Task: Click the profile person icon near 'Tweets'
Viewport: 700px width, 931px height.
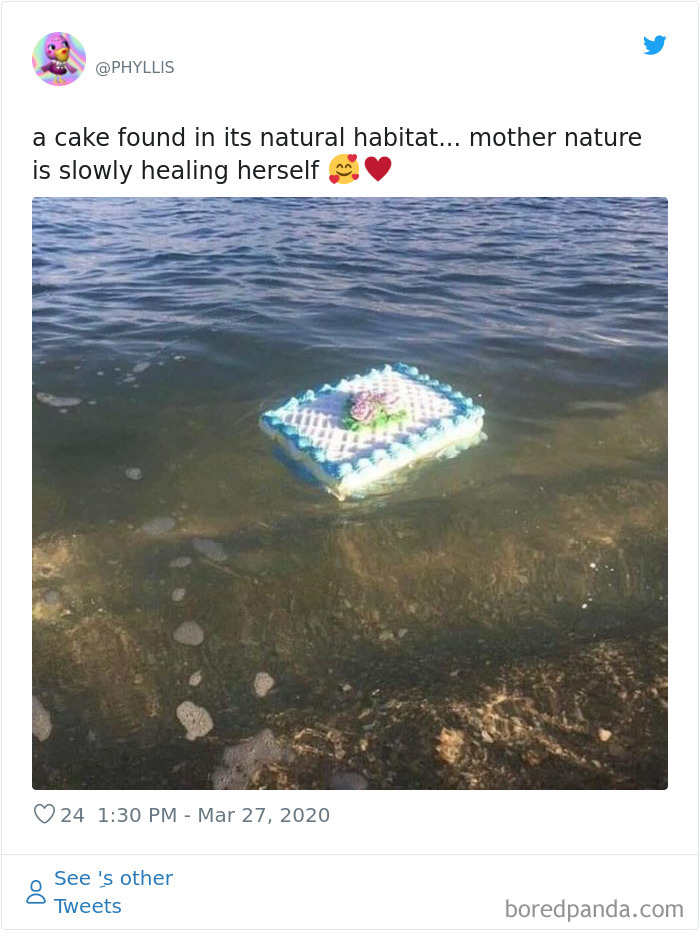Action: pyautogui.click(x=36, y=889)
